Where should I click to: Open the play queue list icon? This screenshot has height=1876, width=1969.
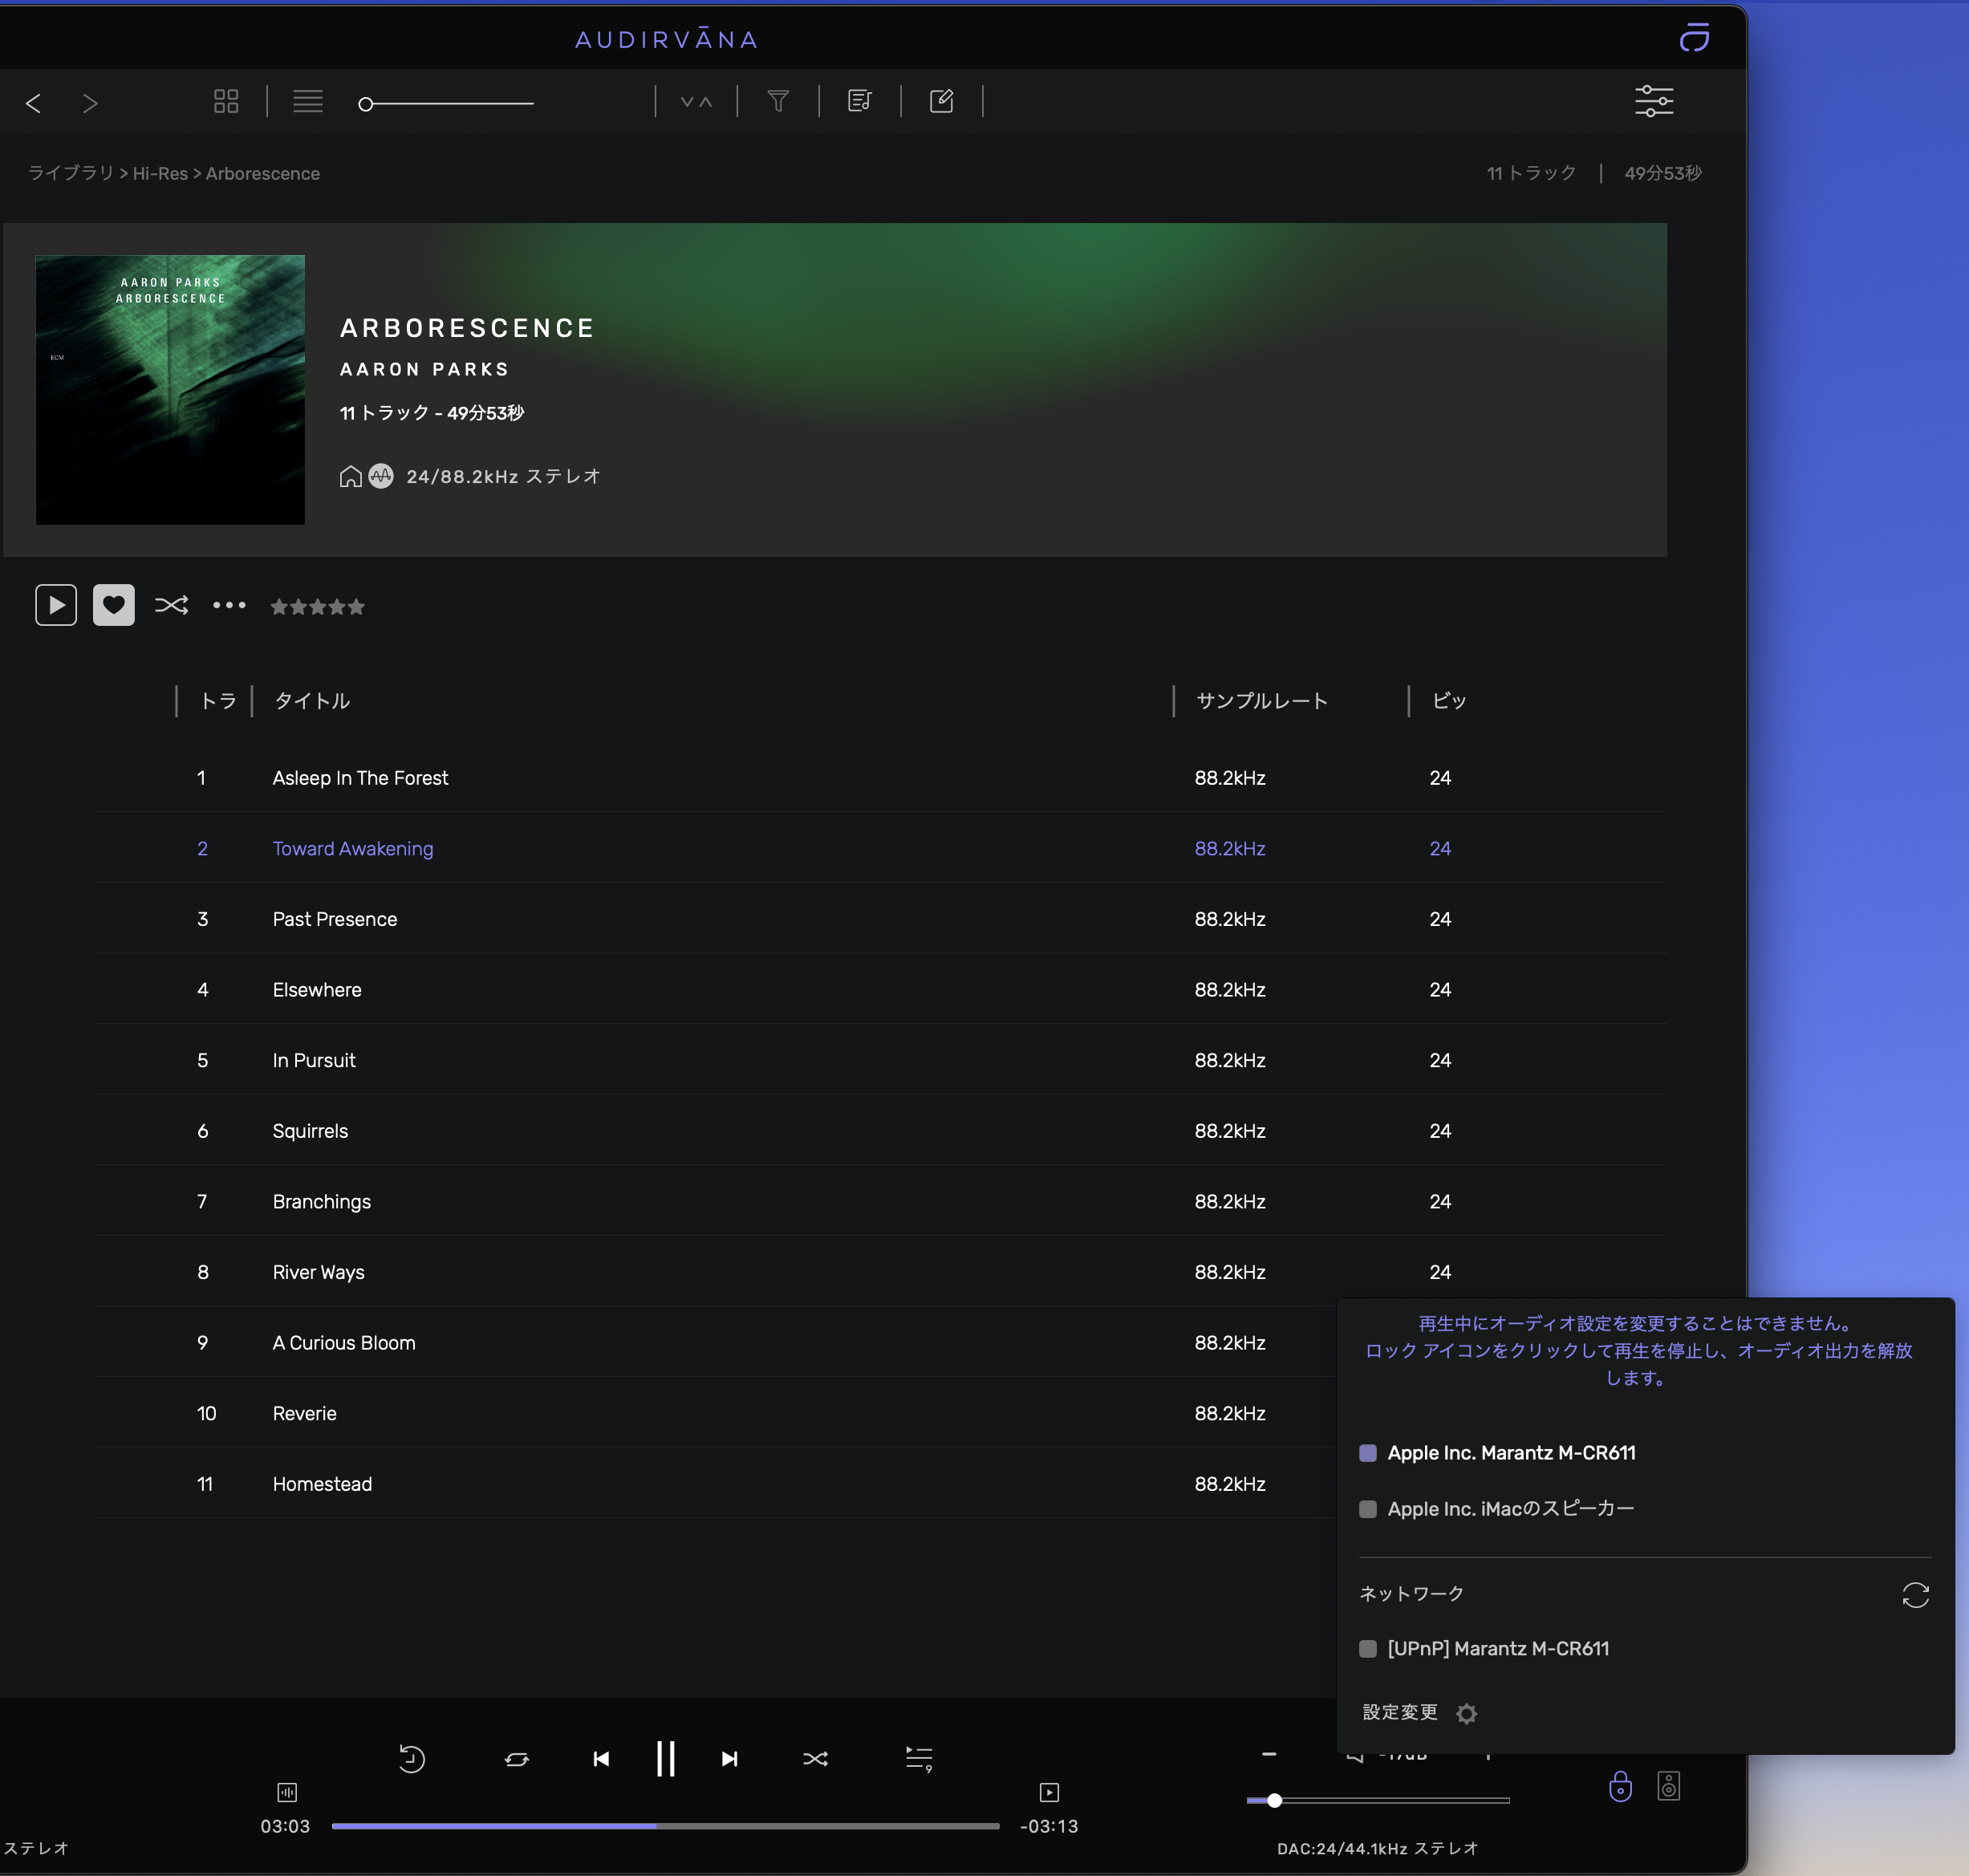tap(918, 1759)
